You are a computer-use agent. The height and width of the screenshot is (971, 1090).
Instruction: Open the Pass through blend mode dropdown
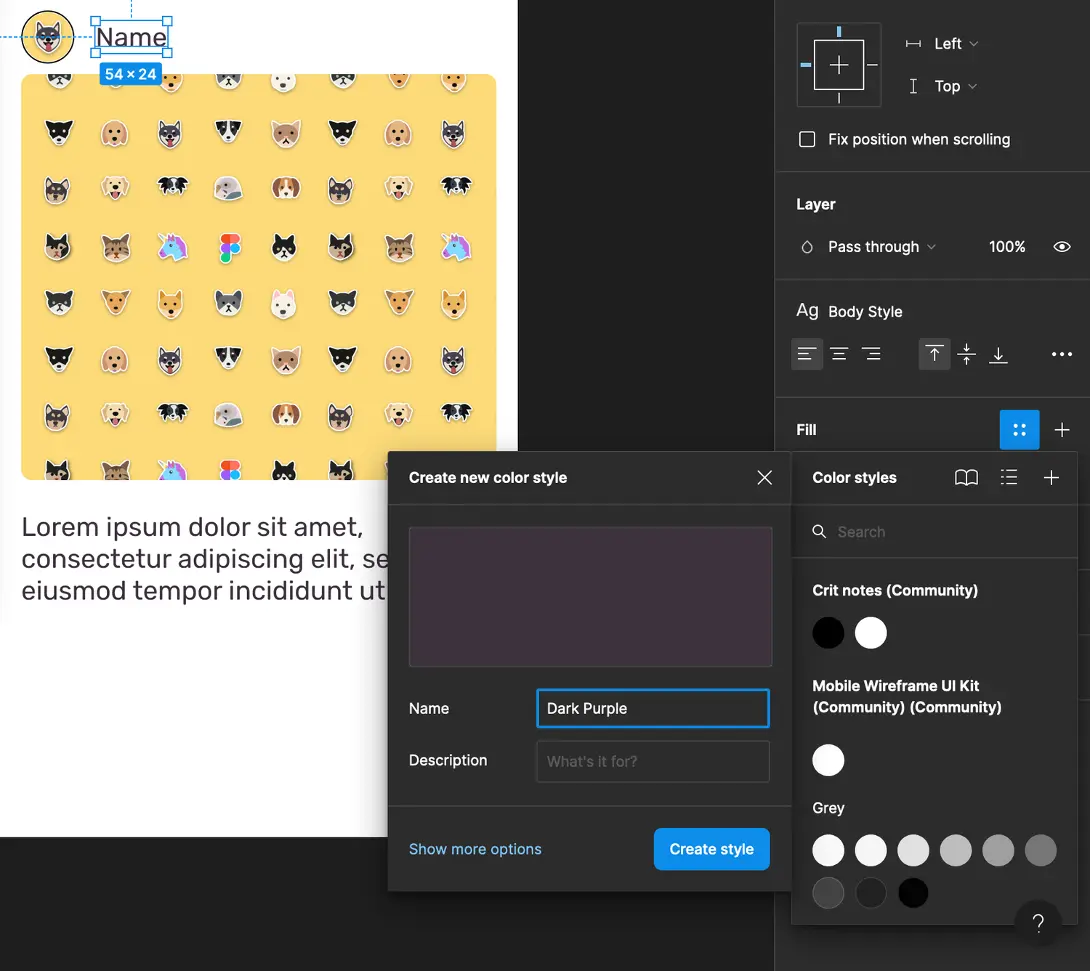881,247
